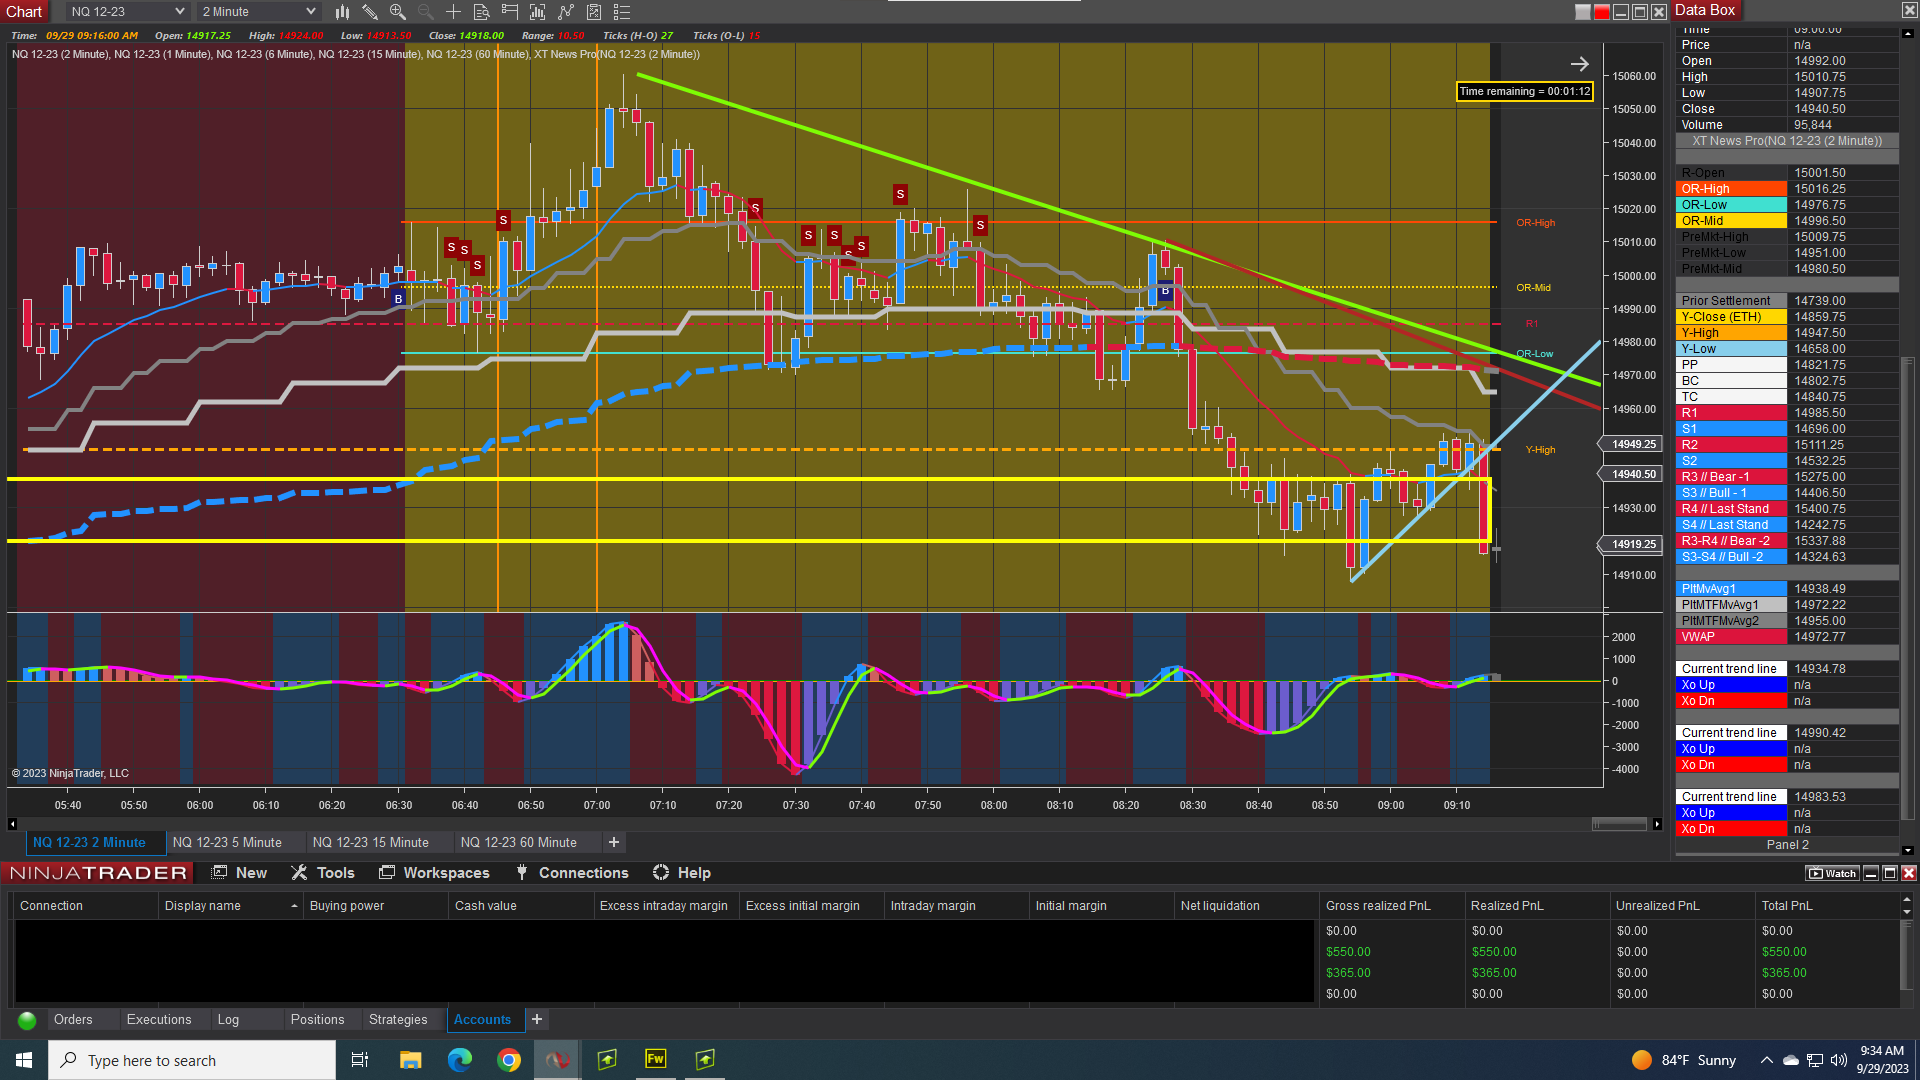The width and height of the screenshot is (1920, 1080).
Task: Open the Strategies toolbar icon
Action: coord(566,12)
